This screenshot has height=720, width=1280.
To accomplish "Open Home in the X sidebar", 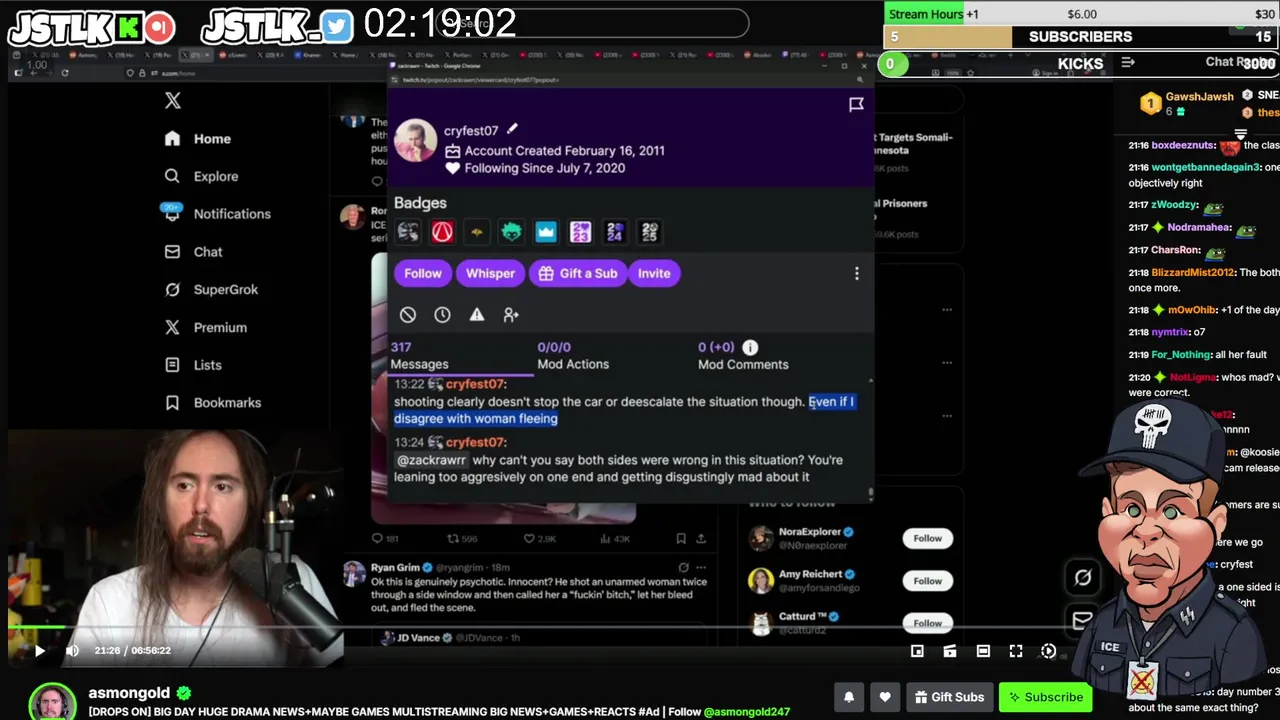I will (198, 139).
